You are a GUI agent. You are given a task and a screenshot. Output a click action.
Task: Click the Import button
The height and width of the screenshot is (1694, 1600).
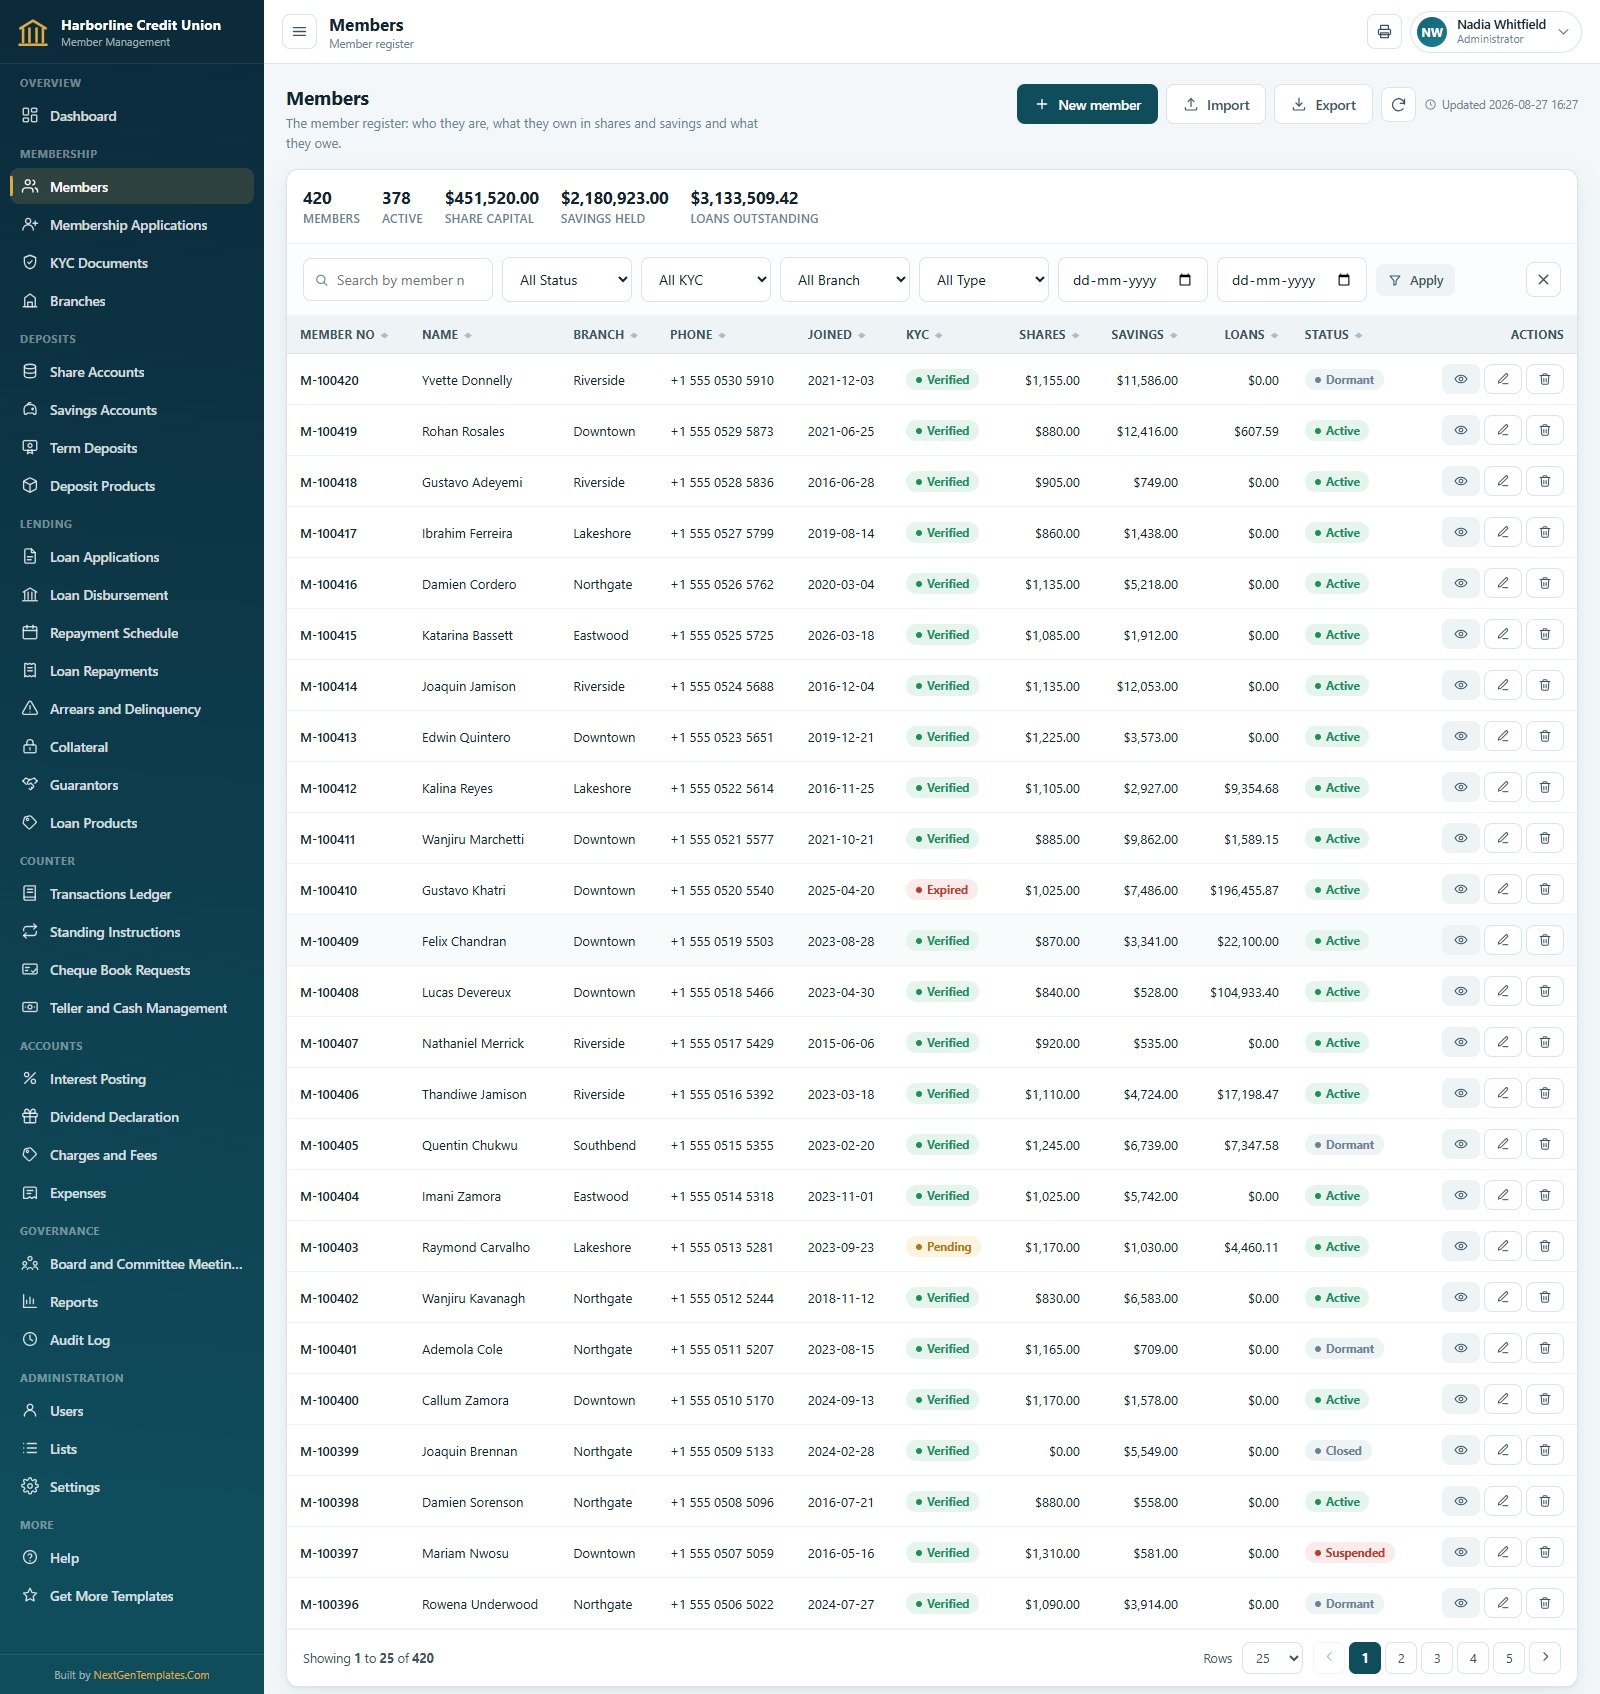1216,105
